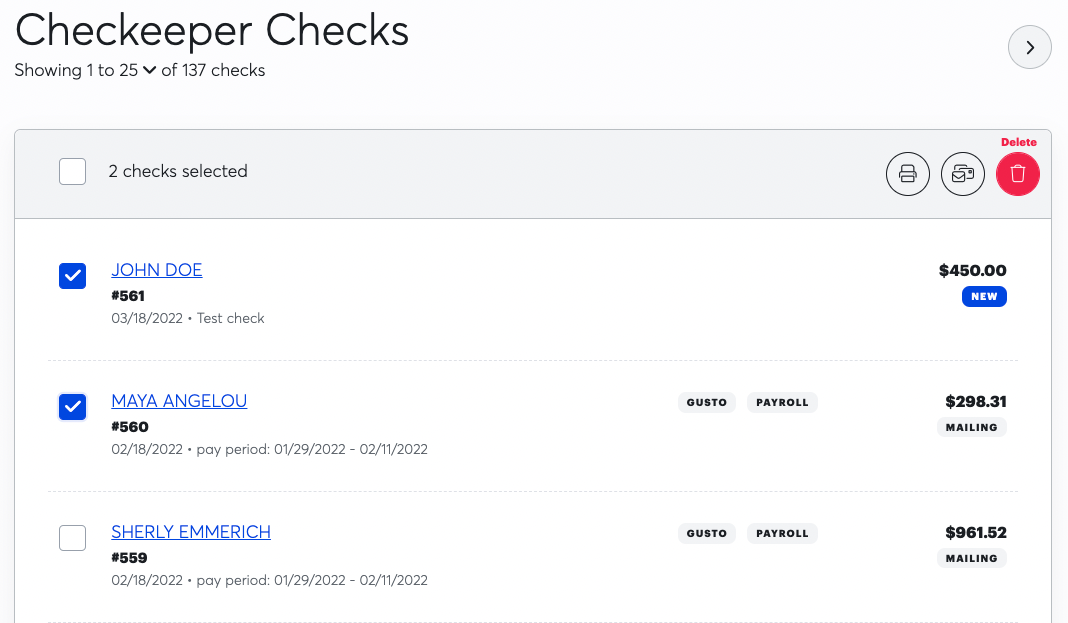The width and height of the screenshot is (1068, 623).
Task: Click the PAYROLL tag on Sherly Emmerich's row
Action: coord(782,533)
